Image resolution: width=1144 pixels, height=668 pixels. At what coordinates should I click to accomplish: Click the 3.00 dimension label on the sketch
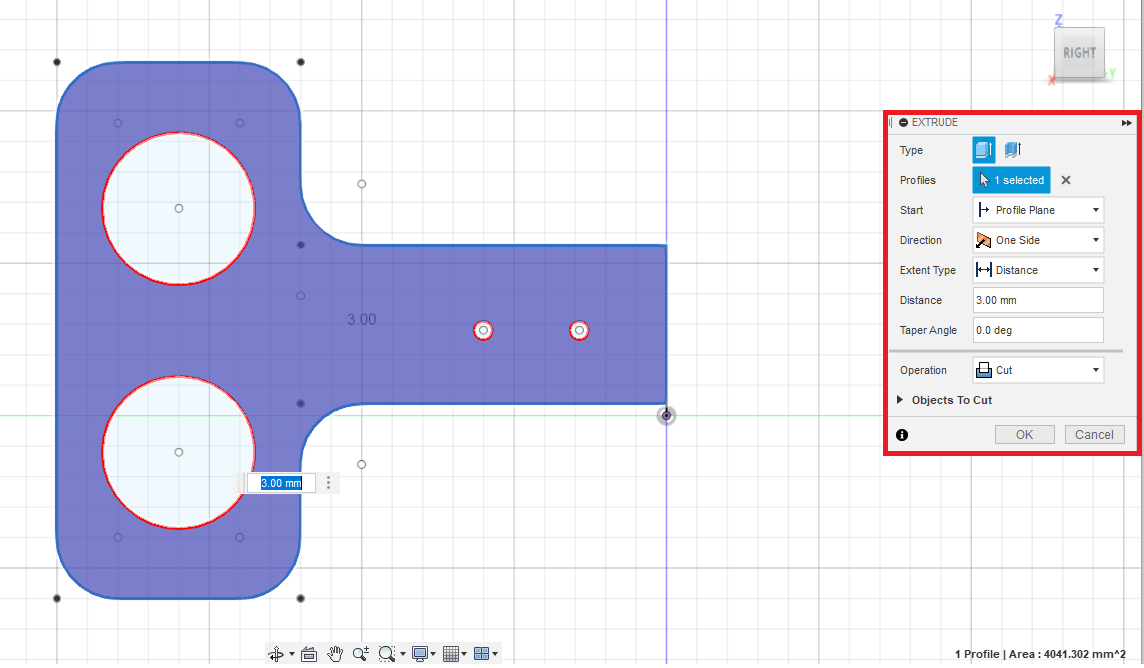pos(362,319)
